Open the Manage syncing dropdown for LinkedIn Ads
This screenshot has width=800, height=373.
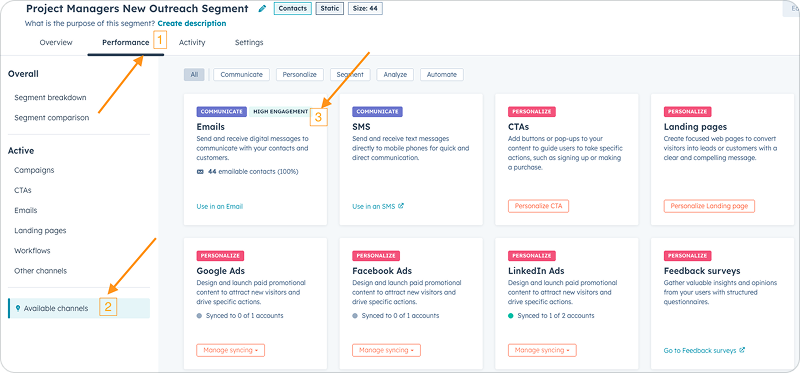542,351
